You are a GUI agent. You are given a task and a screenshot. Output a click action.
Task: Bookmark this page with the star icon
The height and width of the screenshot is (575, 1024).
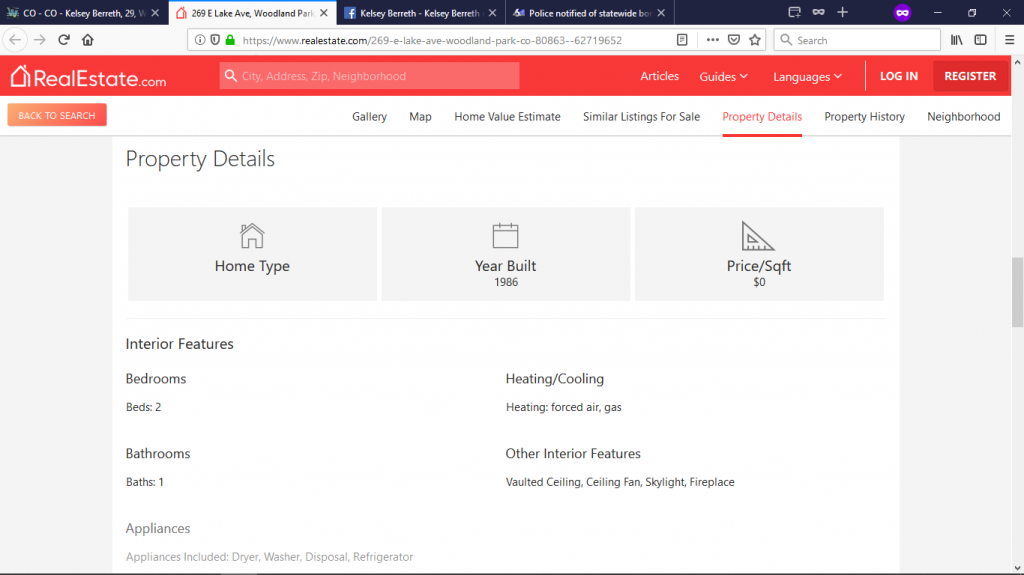[x=755, y=40]
